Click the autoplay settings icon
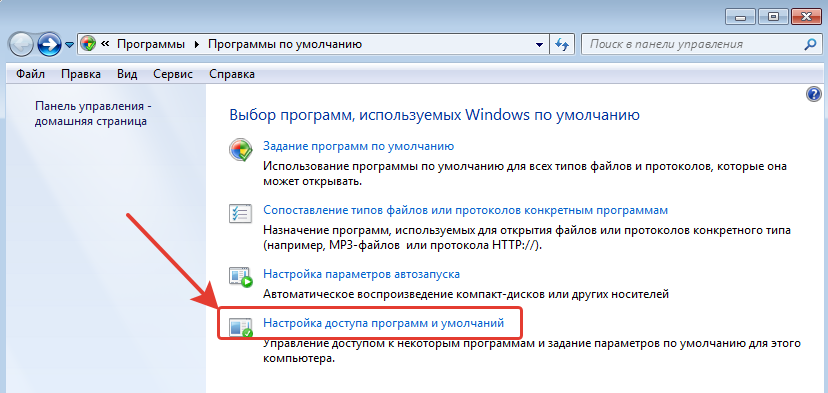The height and width of the screenshot is (393, 828). [241, 277]
